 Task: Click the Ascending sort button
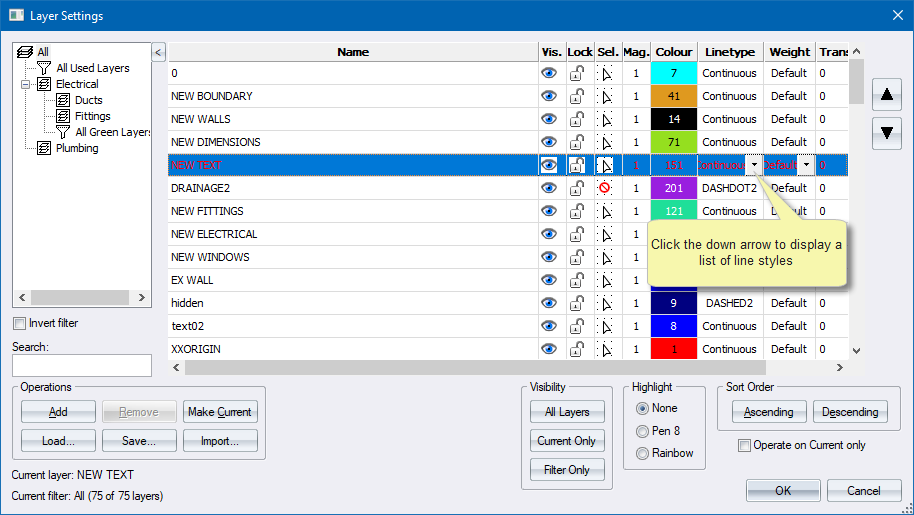pyautogui.click(x=768, y=412)
